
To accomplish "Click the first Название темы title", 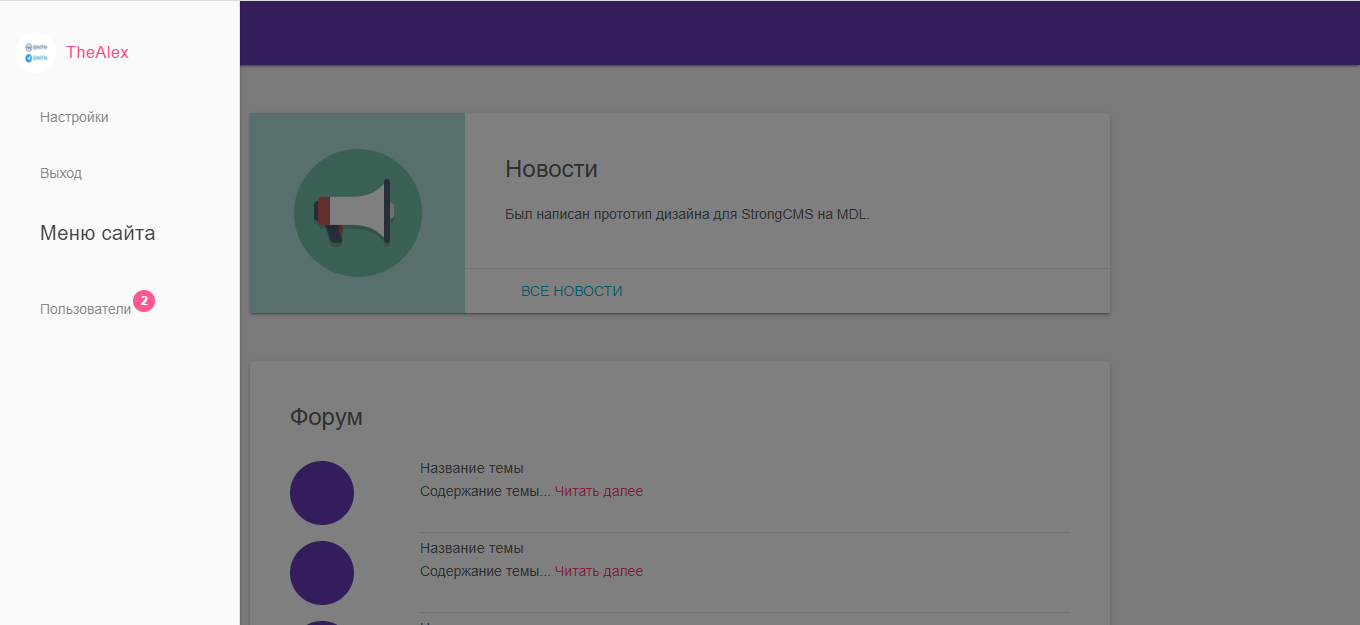I will [x=471, y=468].
